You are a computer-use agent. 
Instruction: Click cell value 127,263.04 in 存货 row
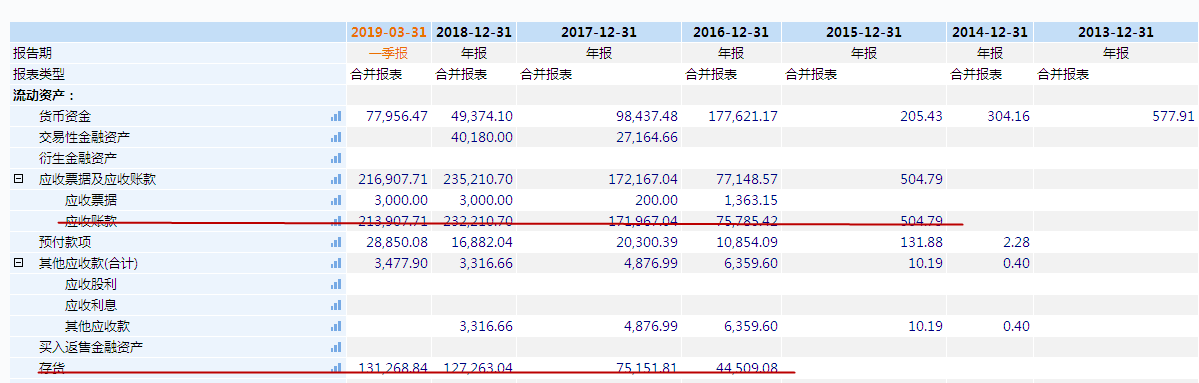(478, 368)
